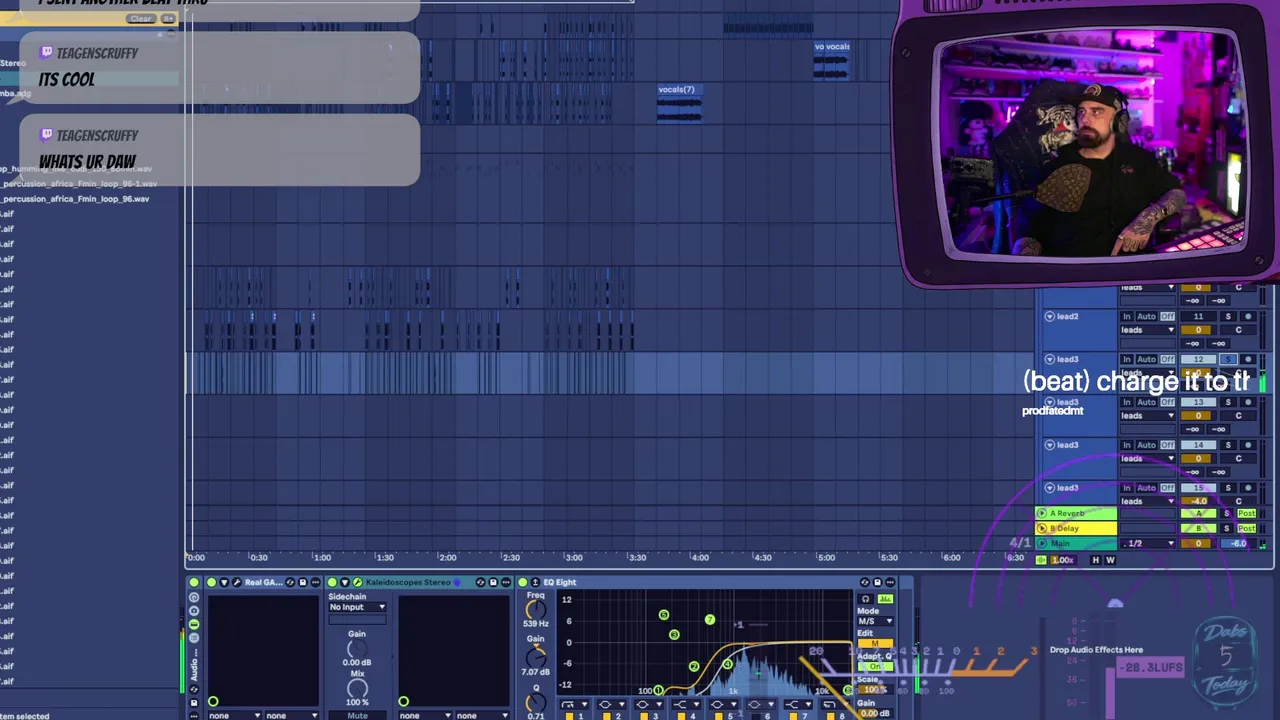This screenshot has width=1280, height=720.
Task: Select EQ band point 2
Action: 694,667
